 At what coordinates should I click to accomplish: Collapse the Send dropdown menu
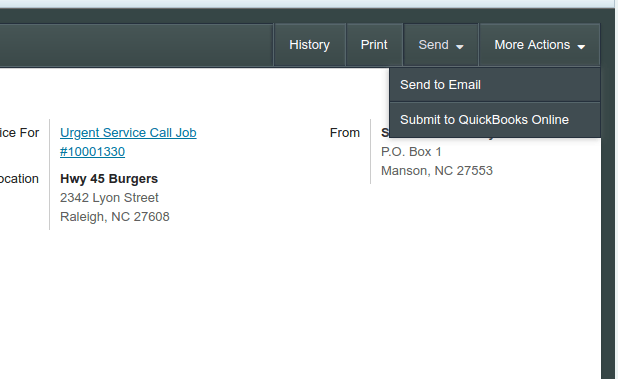(441, 45)
